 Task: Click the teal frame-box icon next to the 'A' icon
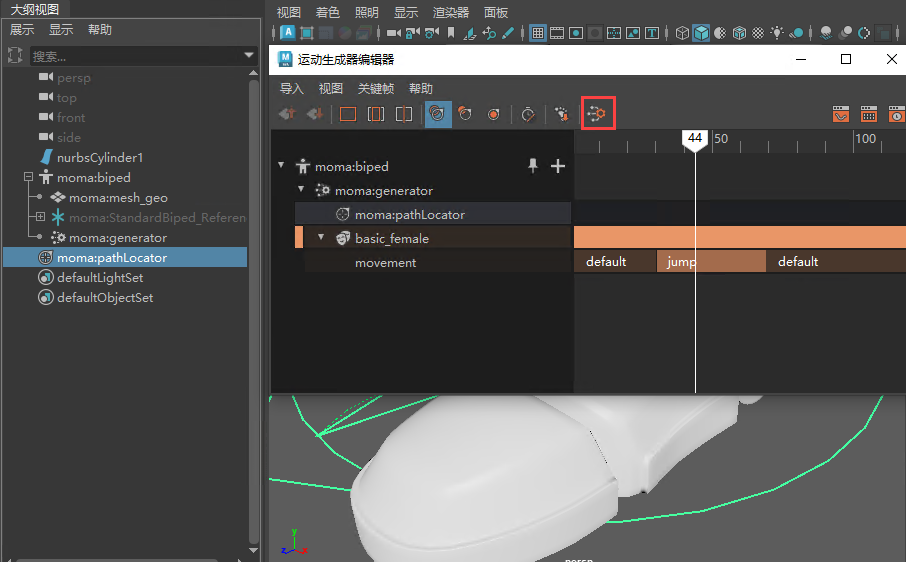pos(307,33)
